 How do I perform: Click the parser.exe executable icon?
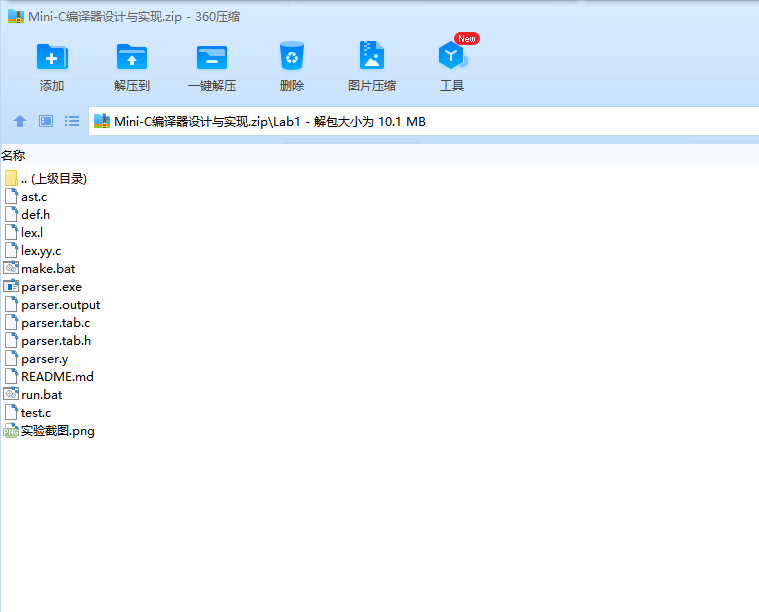(11, 286)
